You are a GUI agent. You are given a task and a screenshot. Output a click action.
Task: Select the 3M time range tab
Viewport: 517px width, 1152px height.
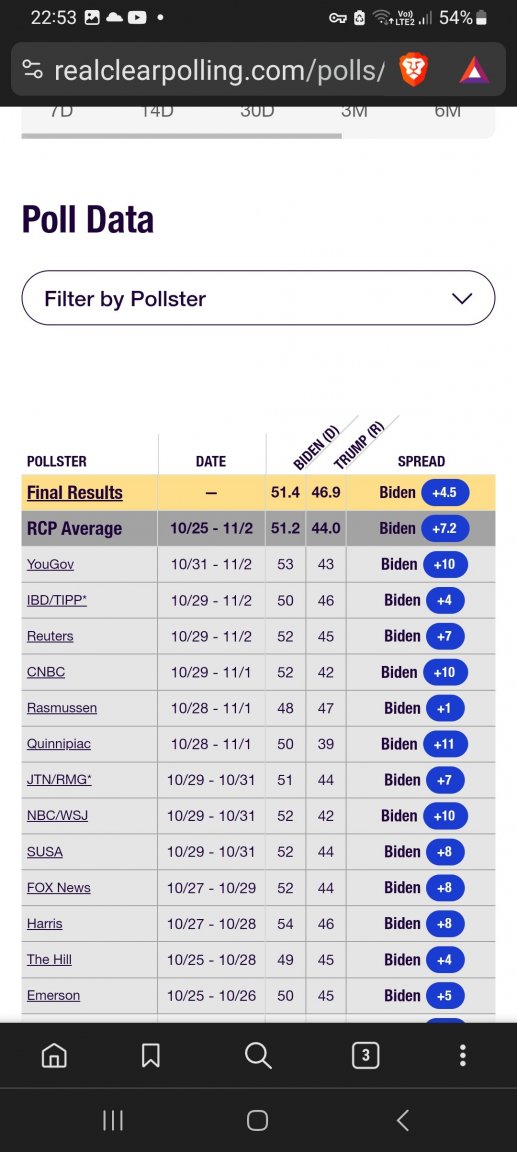click(x=354, y=112)
